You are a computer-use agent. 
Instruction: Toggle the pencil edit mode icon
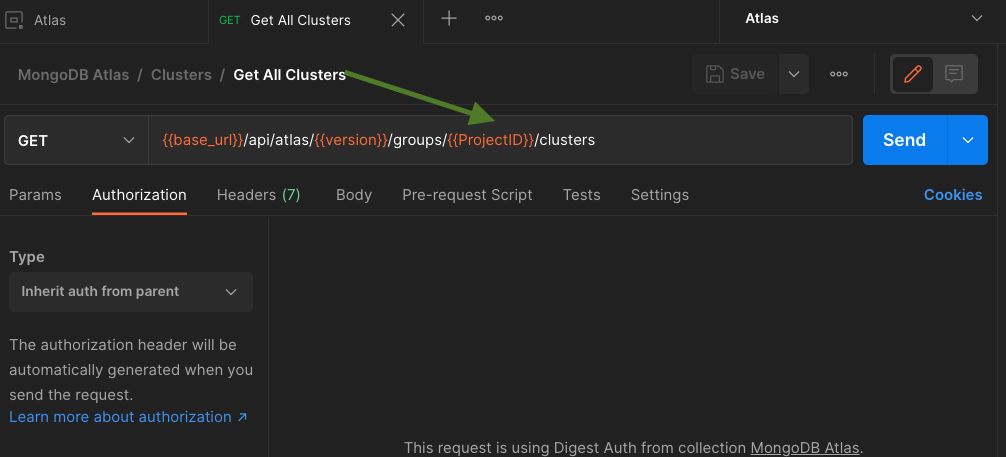point(912,74)
